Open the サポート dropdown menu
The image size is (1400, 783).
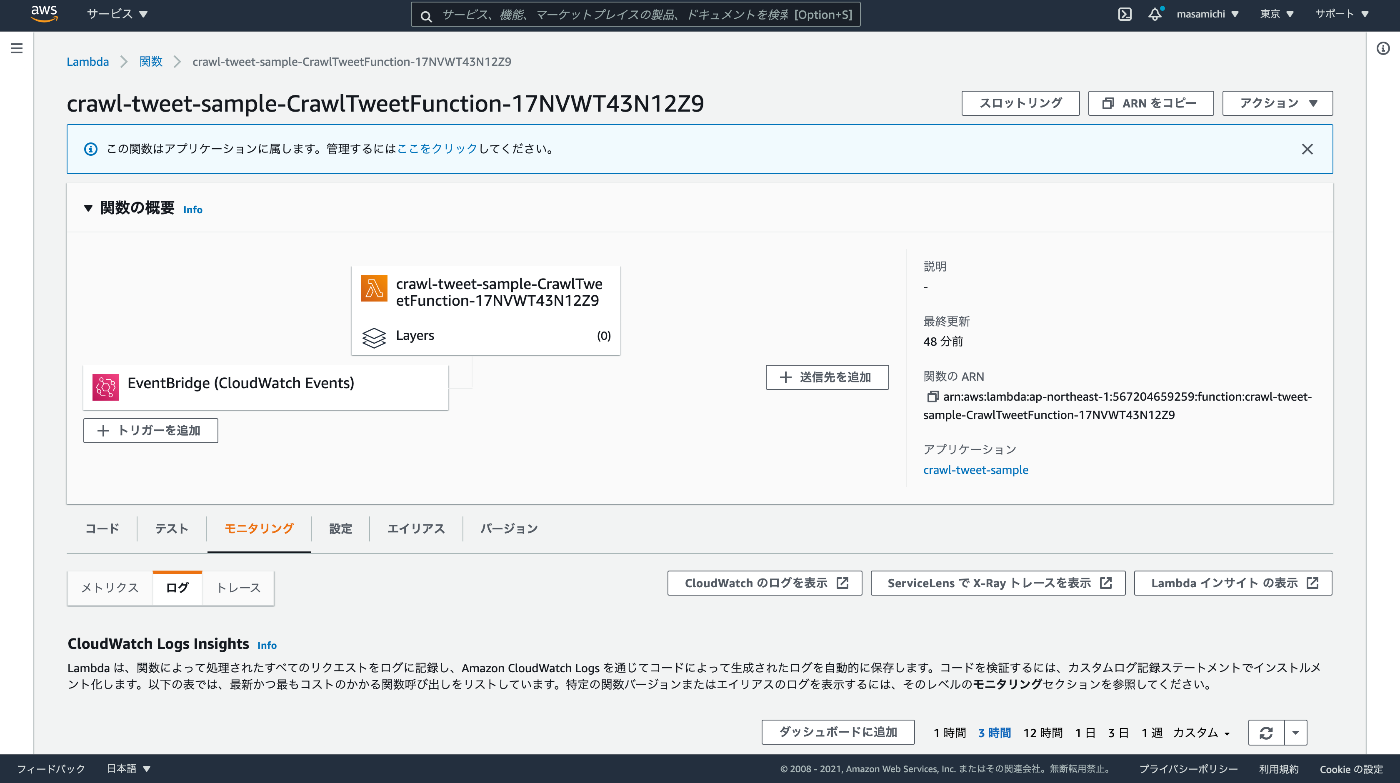pos(1341,14)
